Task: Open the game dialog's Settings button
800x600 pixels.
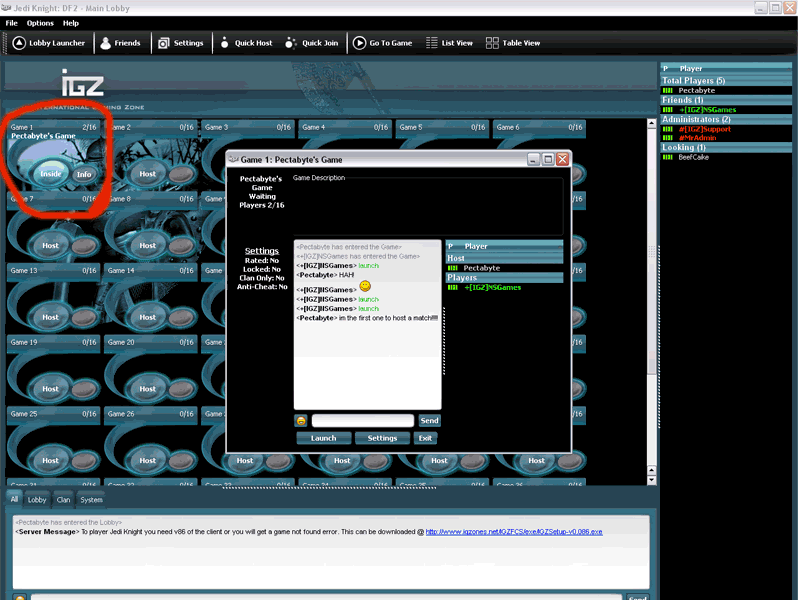Action: pos(382,438)
